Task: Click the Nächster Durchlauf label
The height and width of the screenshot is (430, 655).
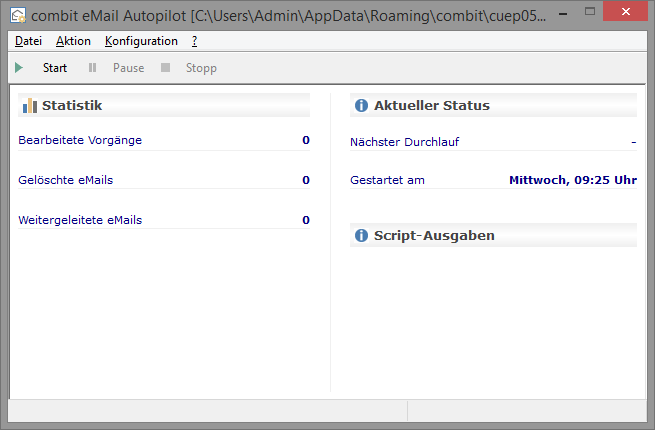Action: [x=404, y=142]
